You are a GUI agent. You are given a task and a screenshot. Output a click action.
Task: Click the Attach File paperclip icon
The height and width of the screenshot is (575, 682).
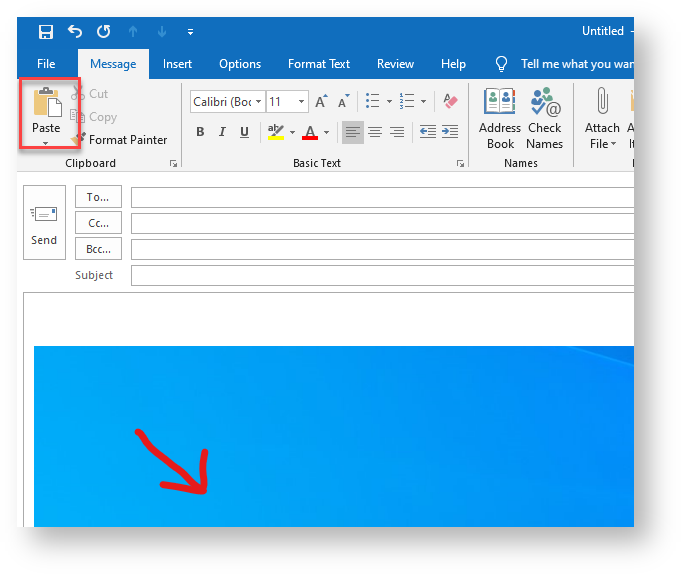point(602,102)
